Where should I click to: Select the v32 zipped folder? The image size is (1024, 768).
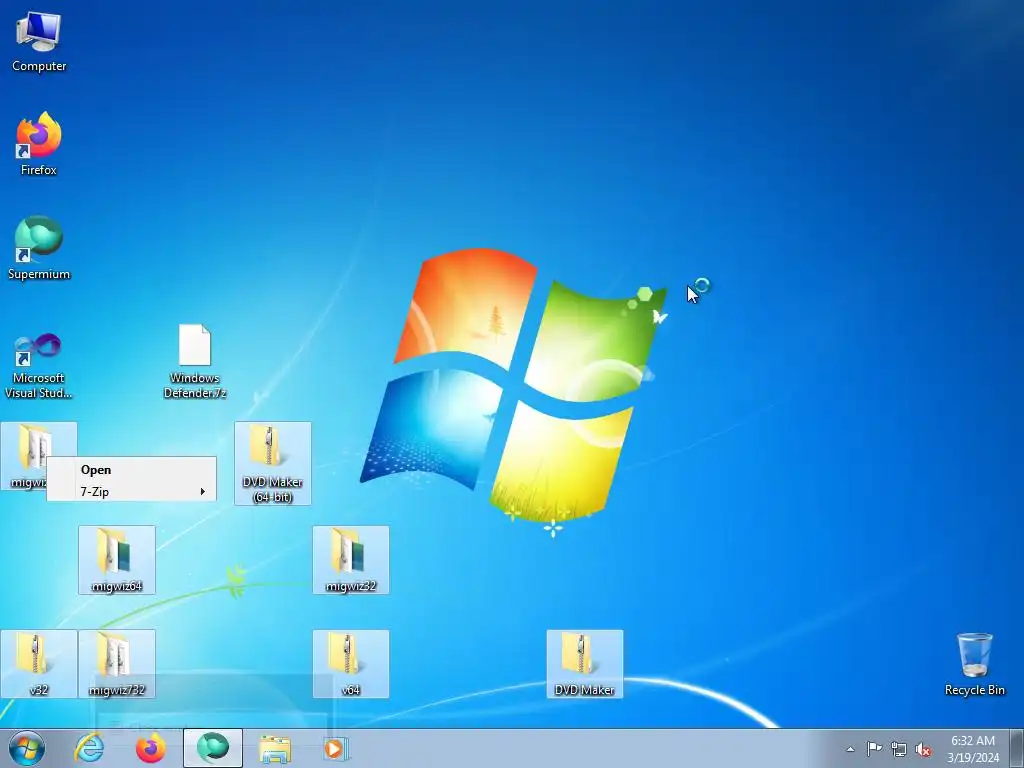pos(39,664)
